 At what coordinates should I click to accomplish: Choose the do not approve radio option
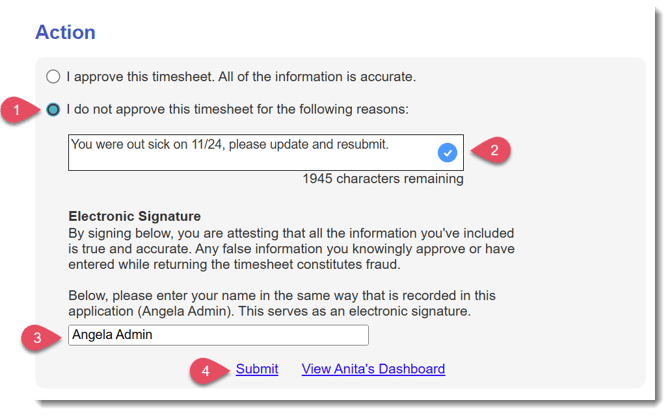pos(53,109)
